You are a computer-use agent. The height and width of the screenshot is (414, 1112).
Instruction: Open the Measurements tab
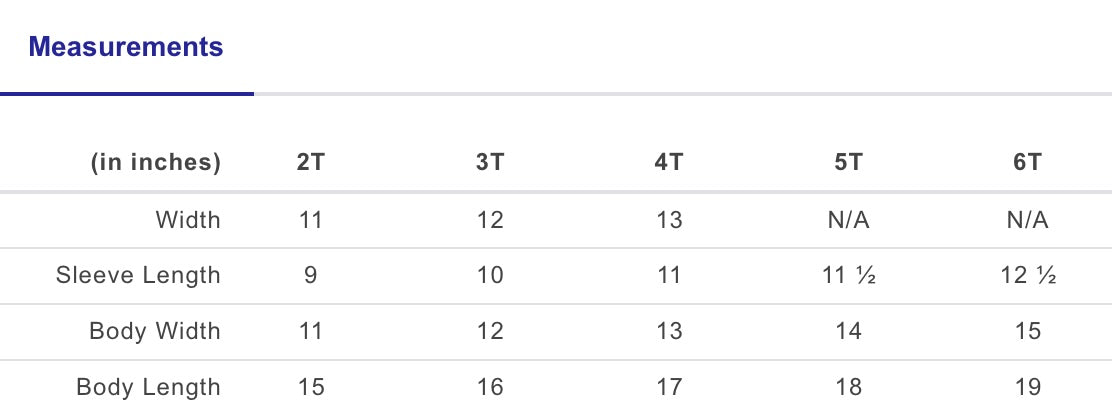[126, 47]
